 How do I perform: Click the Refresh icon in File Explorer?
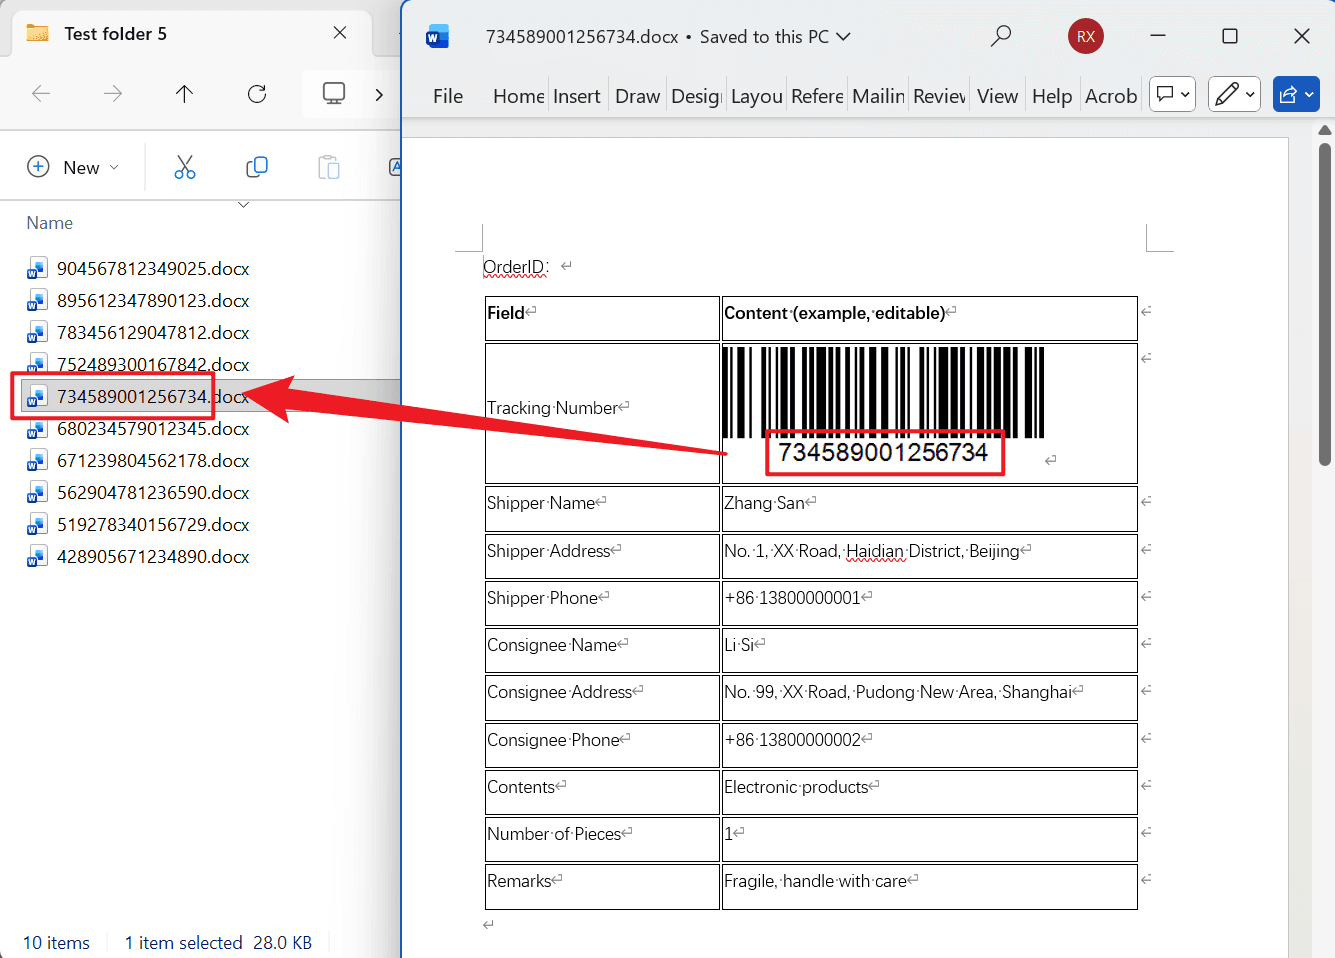(257, 94)
